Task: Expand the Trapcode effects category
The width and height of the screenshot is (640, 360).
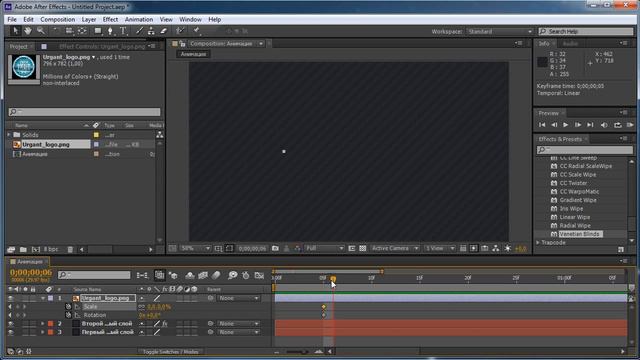Action: [538, 242]
